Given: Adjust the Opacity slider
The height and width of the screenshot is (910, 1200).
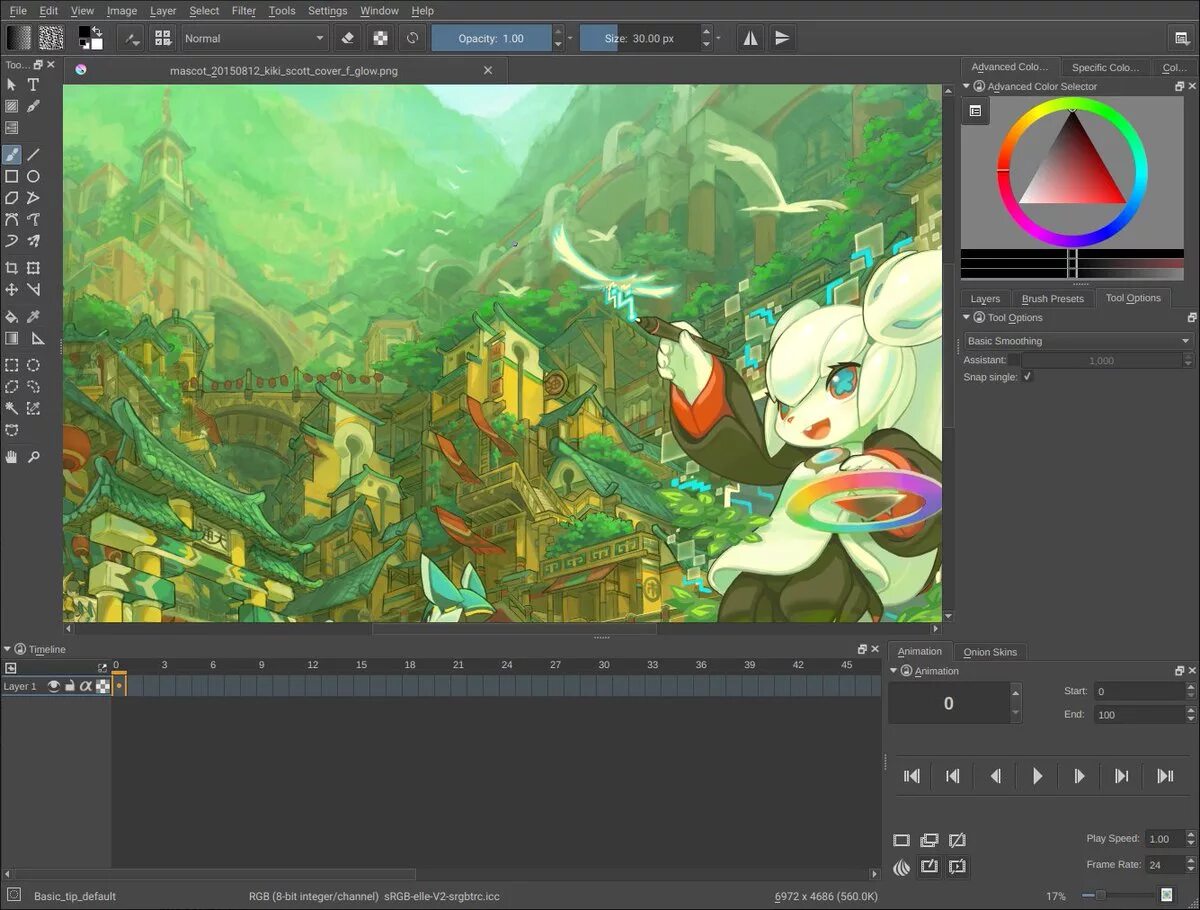Looking at the screenshot, I should pos(491,38).
